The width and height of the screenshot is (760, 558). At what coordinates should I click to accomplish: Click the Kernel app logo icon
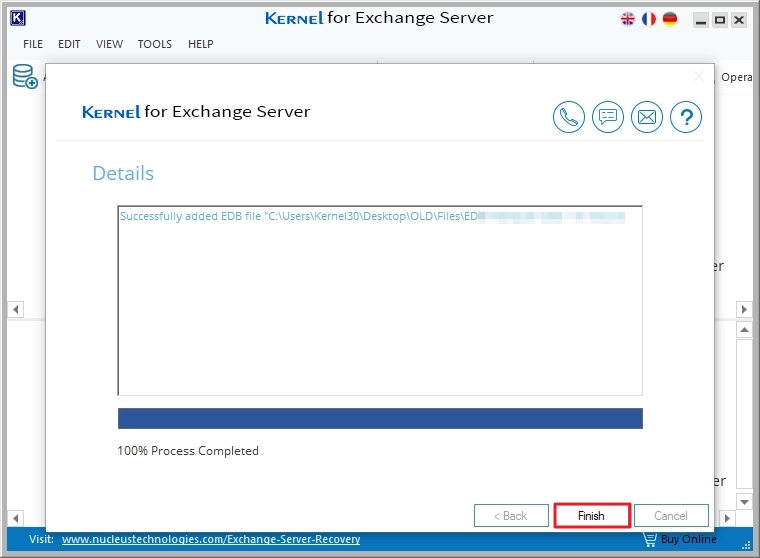(18, 18)
